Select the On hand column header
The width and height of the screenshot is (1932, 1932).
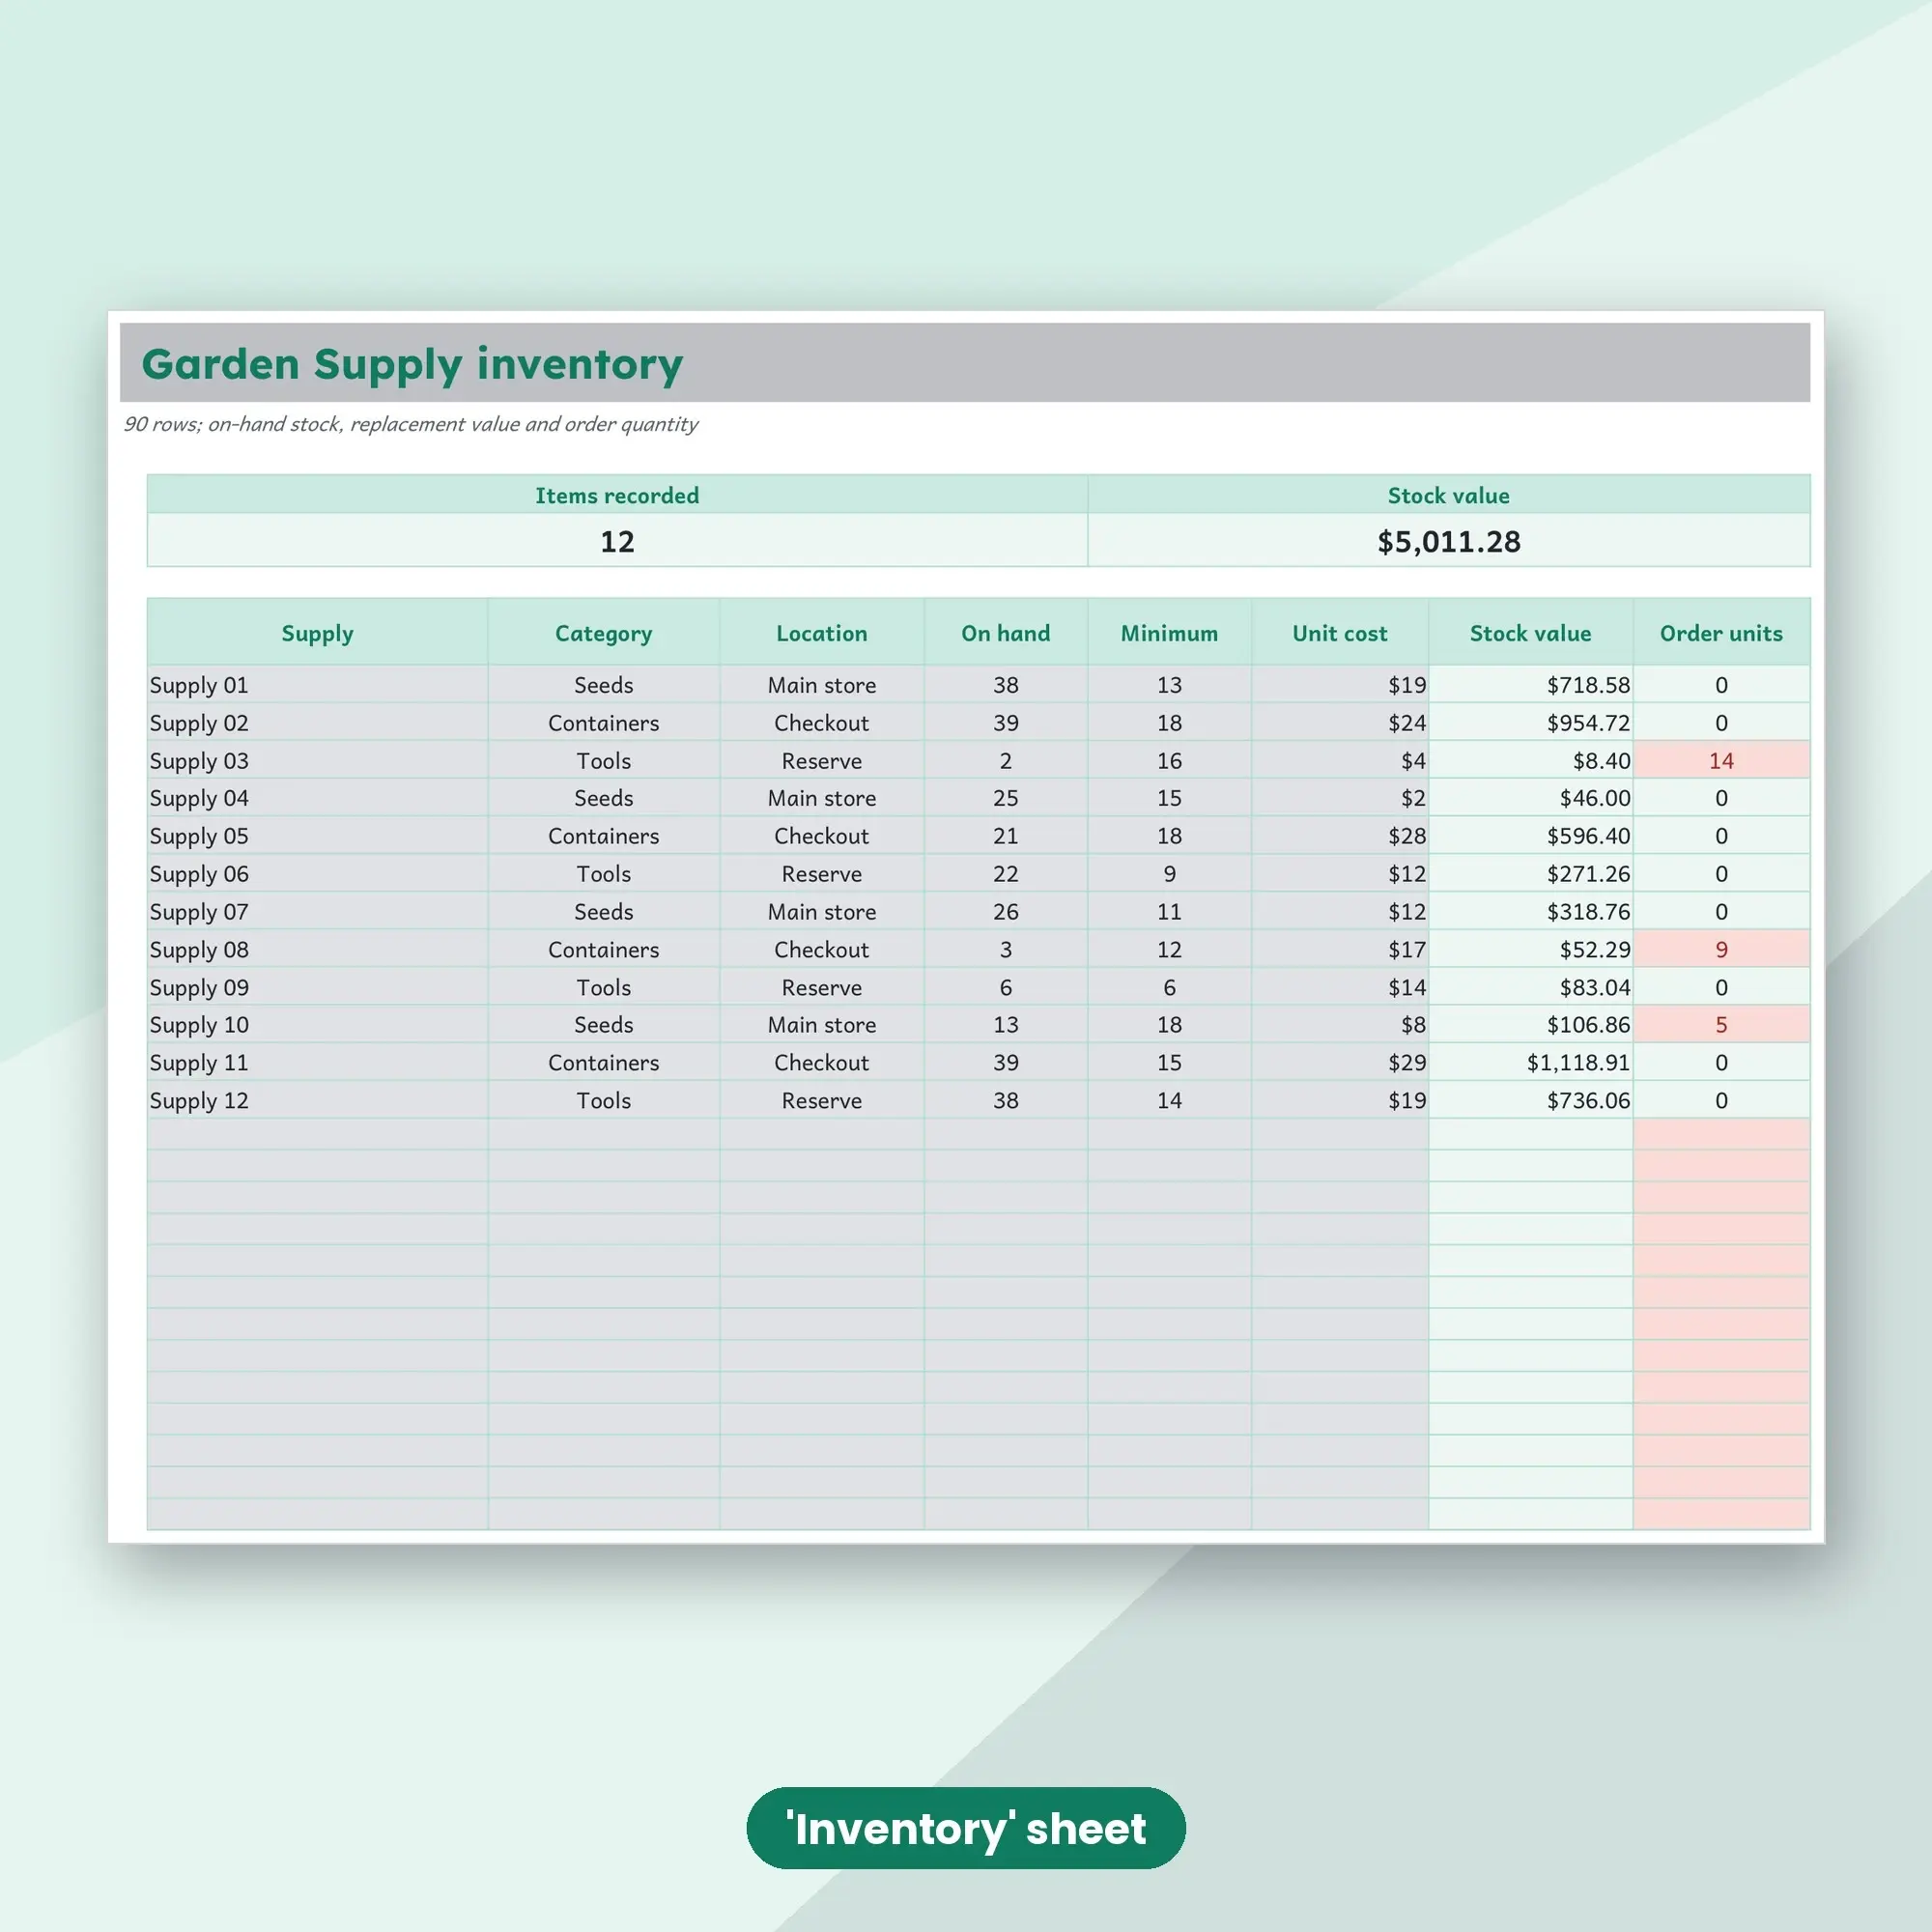[1005, 633]
